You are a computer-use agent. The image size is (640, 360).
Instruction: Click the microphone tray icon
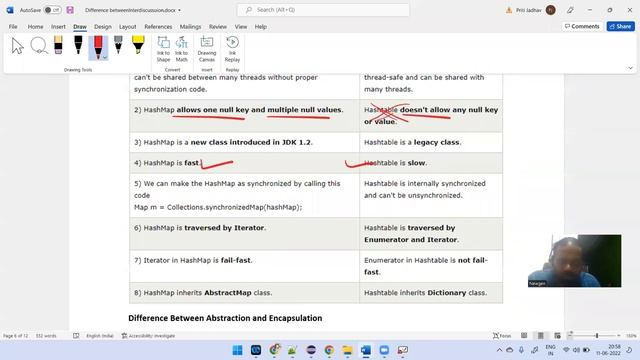click(521, 350)
